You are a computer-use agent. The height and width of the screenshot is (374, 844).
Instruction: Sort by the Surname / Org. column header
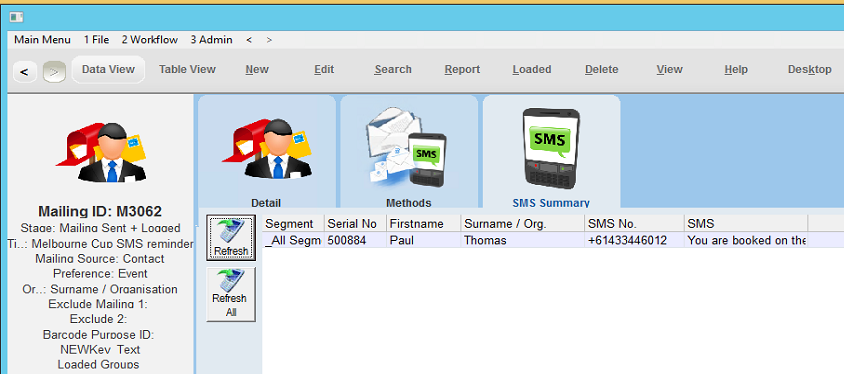[x=523, y=224]
